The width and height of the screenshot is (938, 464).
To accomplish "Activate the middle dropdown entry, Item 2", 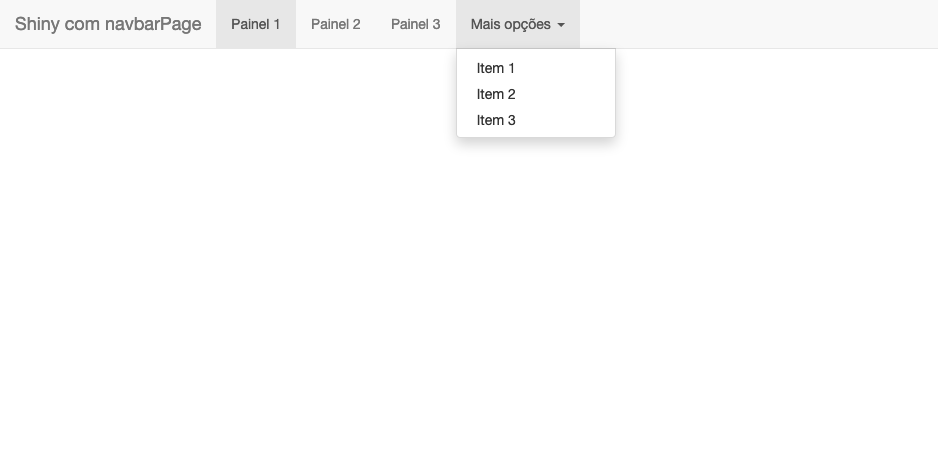I will pyautogui.click(x=496, y=94).
